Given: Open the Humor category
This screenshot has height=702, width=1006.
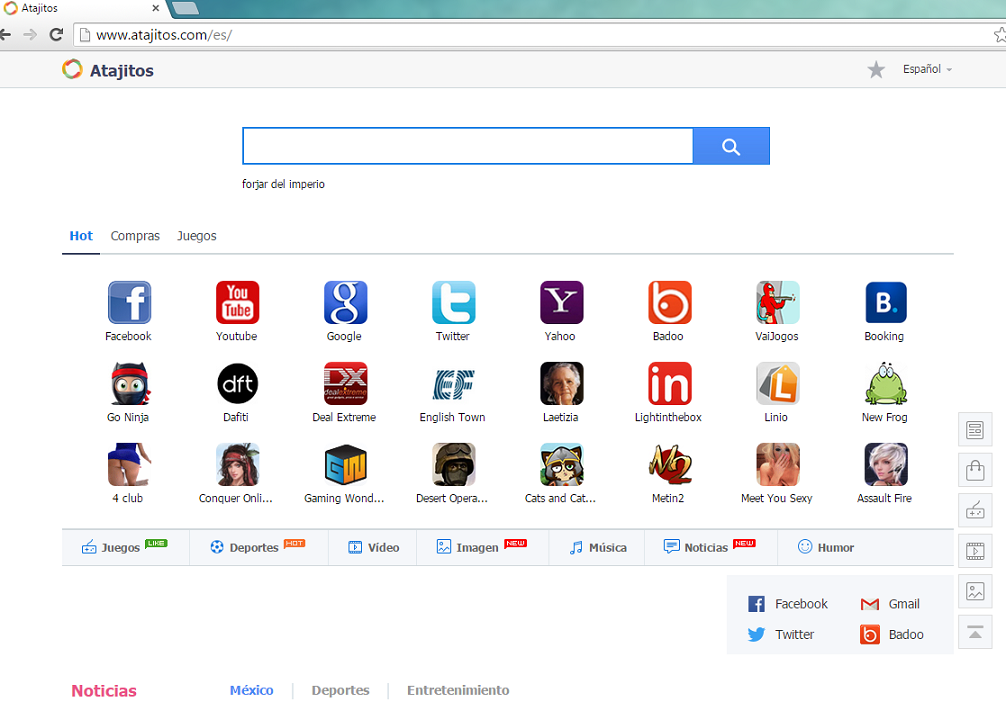Looking at the screenshot, I should tap(826, 547).
